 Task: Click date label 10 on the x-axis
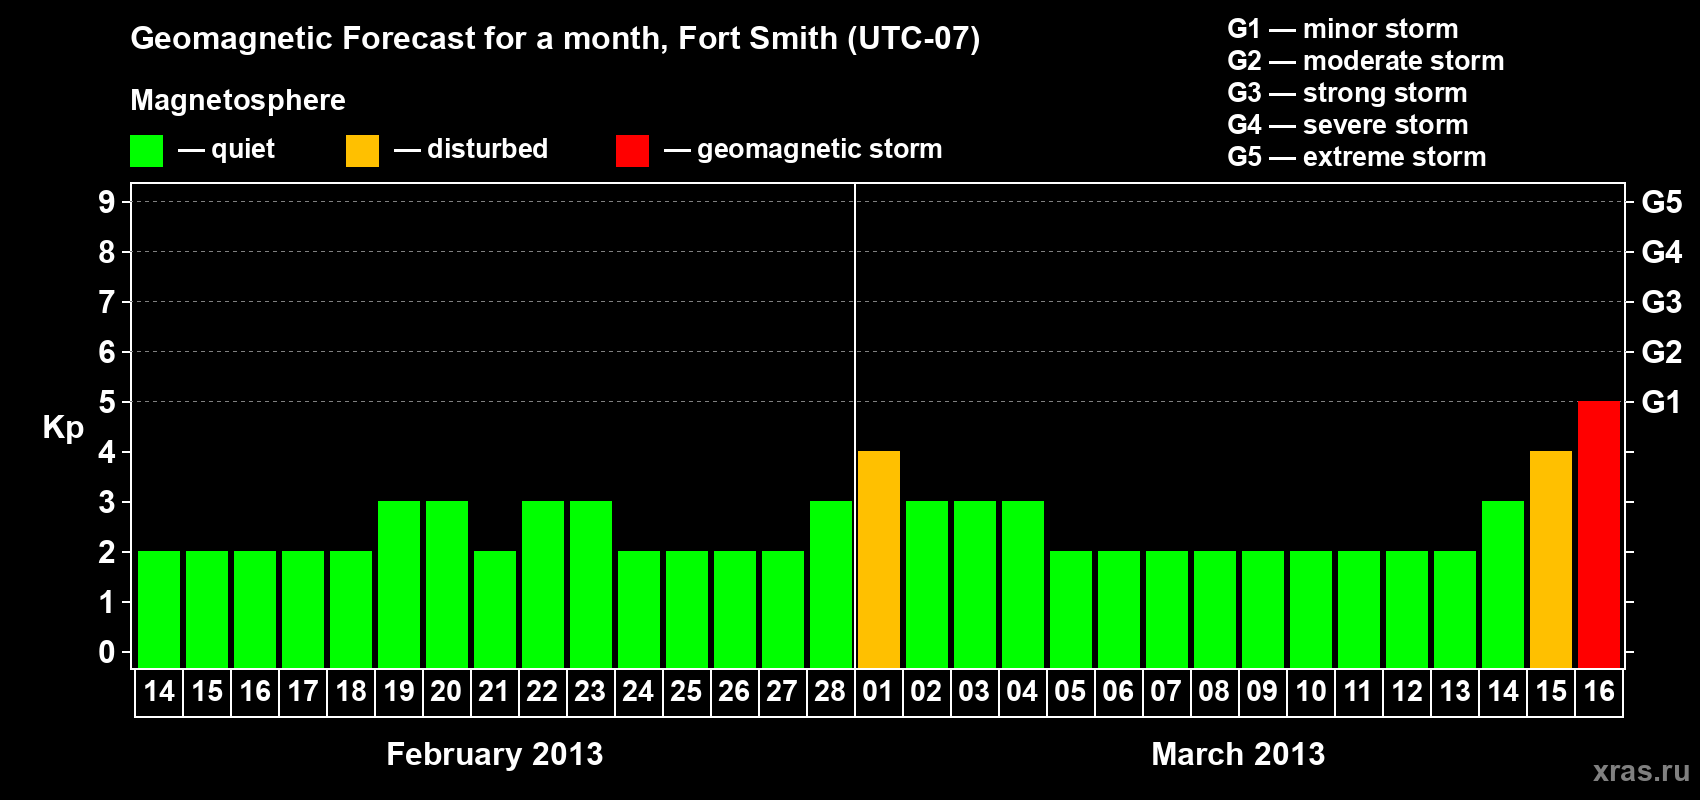click(x=1311, y=691)
